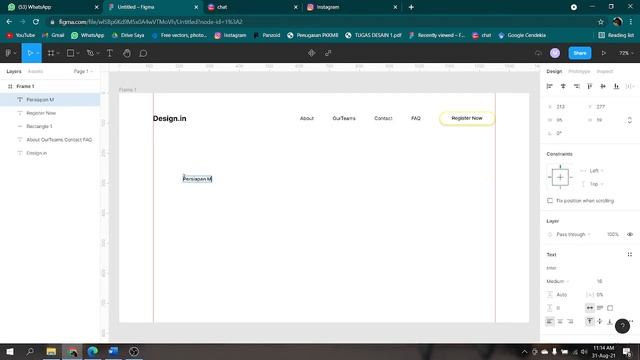Click the user avatar in Figma toolbar
Screen dimensions: 640x360
click(x=555, y=53)
